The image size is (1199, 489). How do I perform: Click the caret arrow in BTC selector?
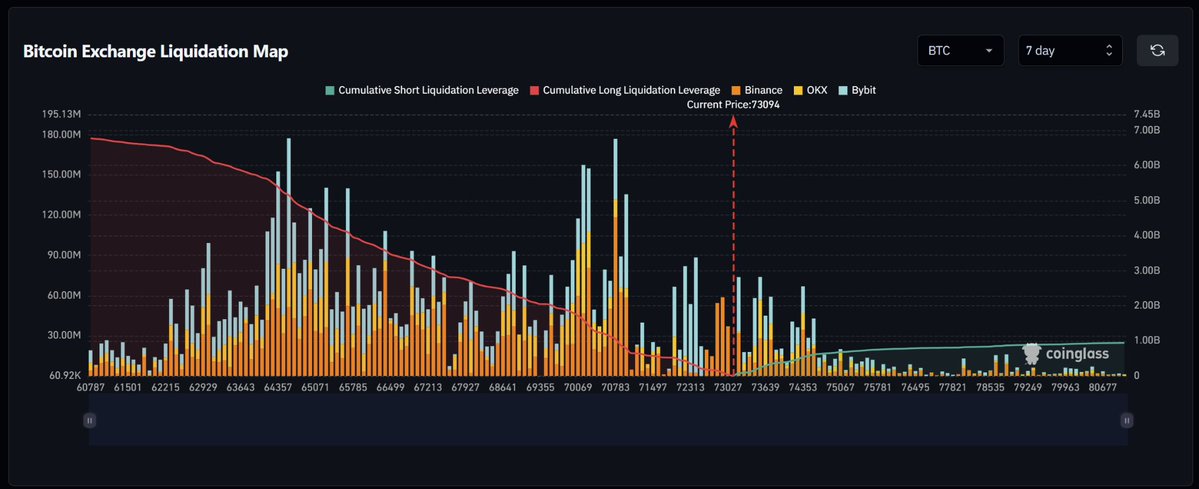989,50
